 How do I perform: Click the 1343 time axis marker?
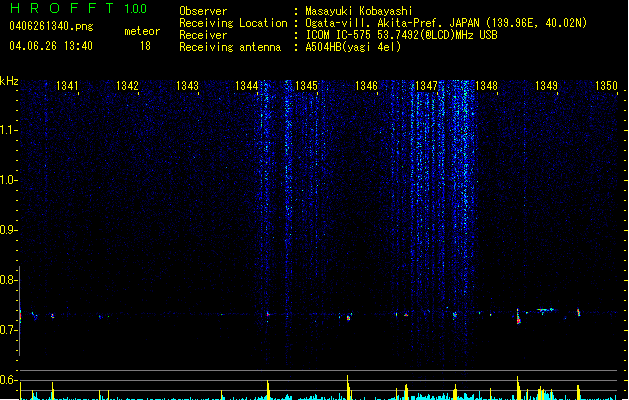pos(187,86)
